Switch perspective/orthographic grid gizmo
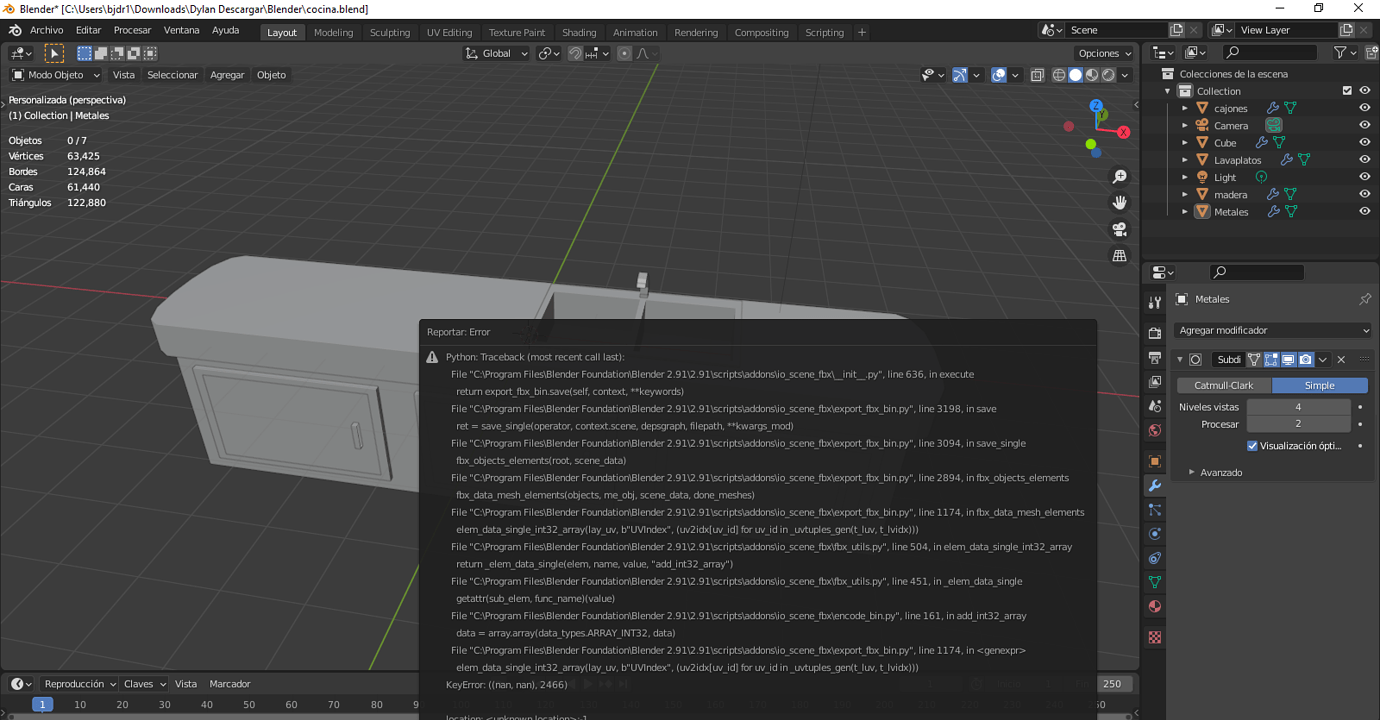The width and height of the screenshot is (1380, 720). [1120, 256]
